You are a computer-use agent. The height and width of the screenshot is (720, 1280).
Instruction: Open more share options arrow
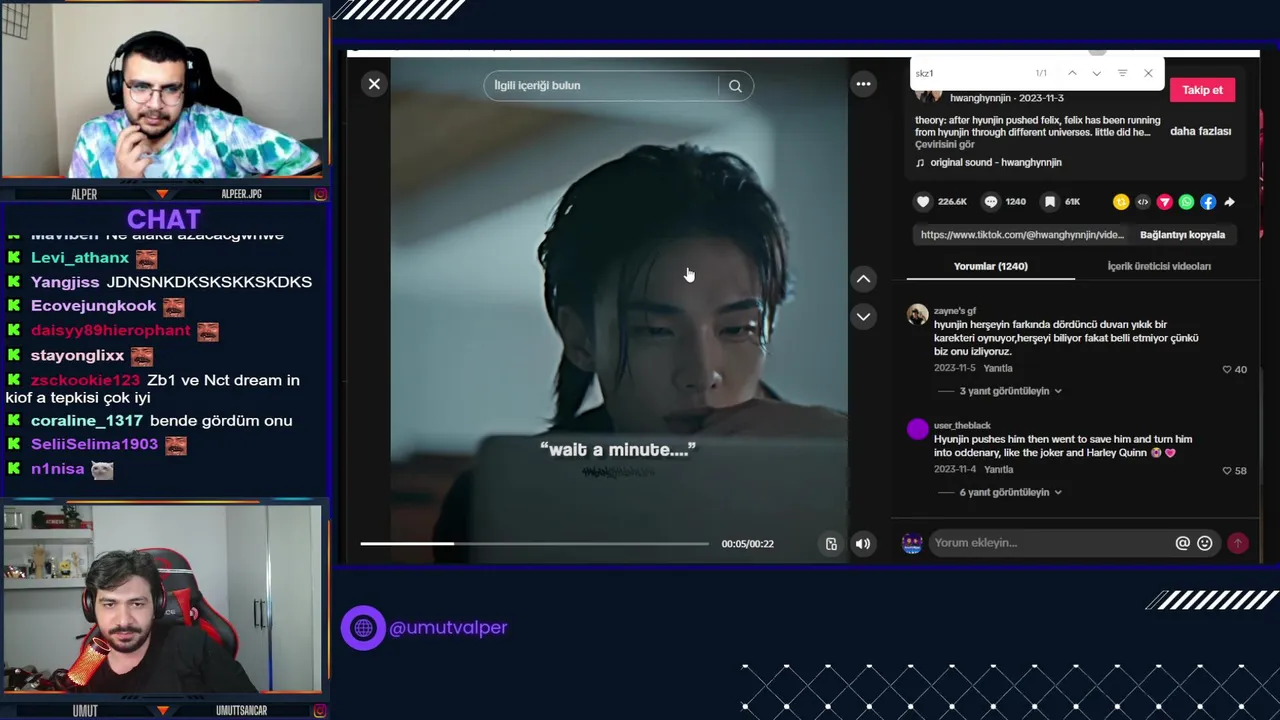click(x=1230, y=202)
